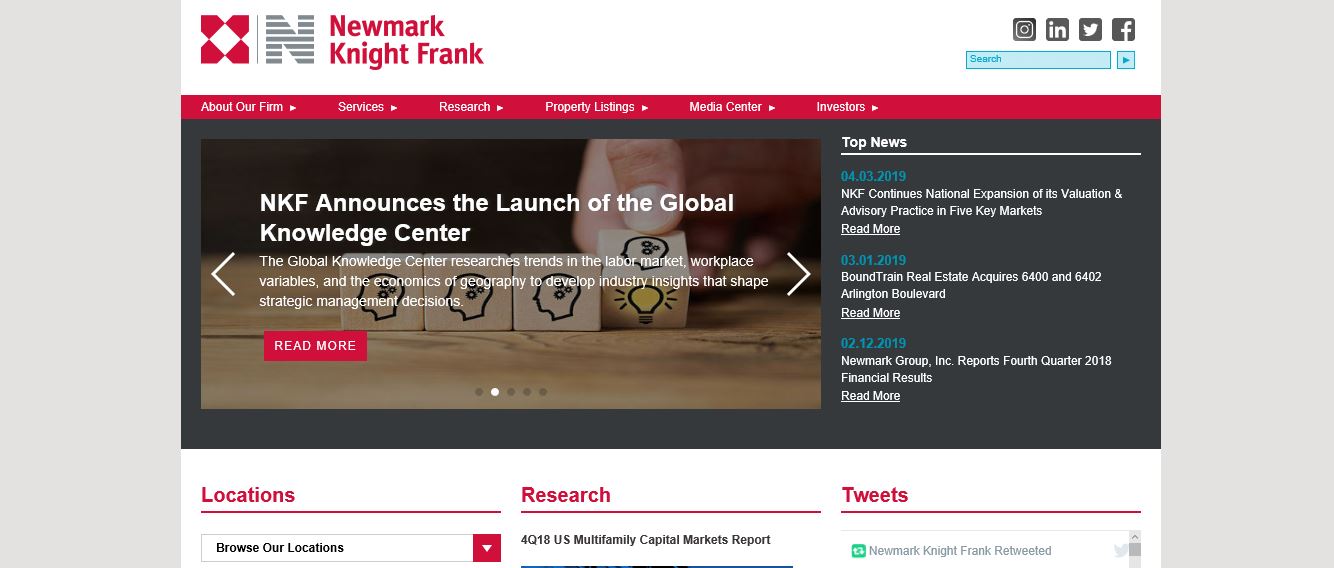Open the LinkedIn social icon
This screenshot has height=568, width=1334.
tap(1057, 30)
